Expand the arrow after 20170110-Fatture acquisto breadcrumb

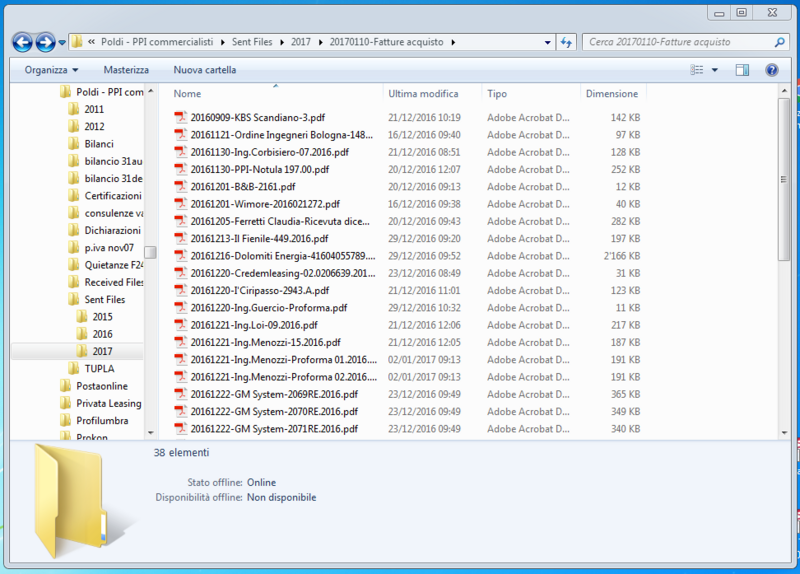pos(453,42)
